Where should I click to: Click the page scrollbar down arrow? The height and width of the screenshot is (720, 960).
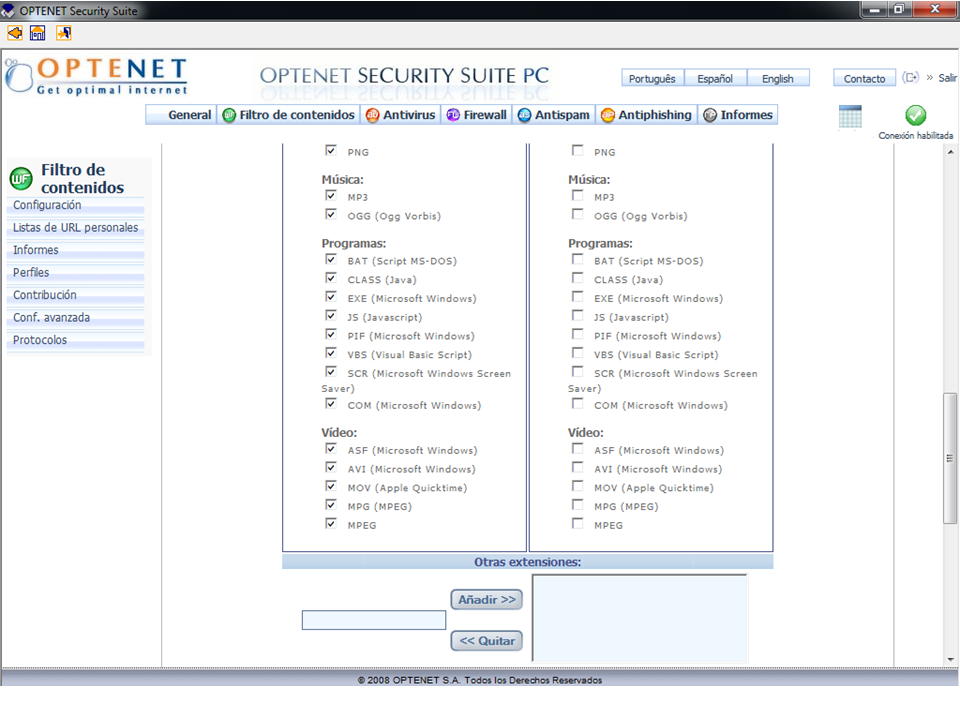click(950, 659)
